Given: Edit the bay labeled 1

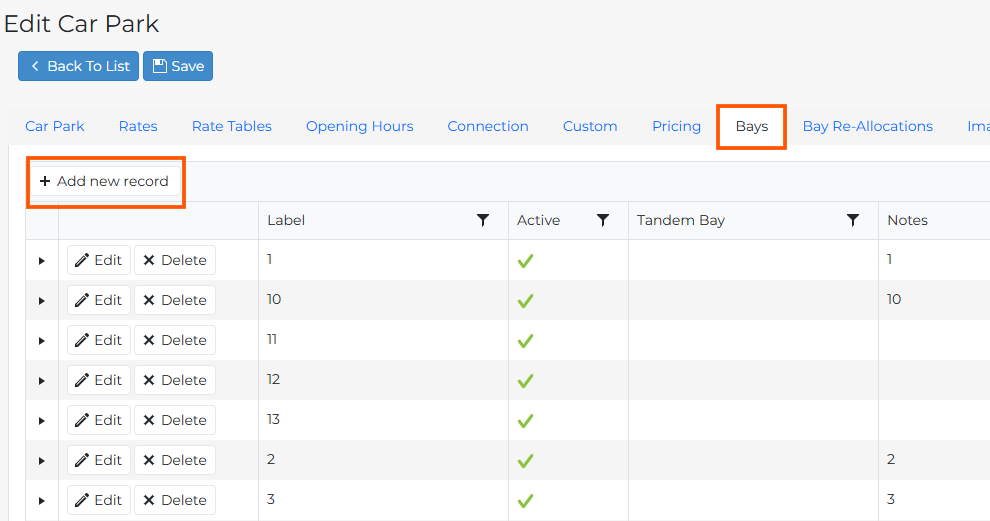Looking at the screenshot, I should point(99,260).
